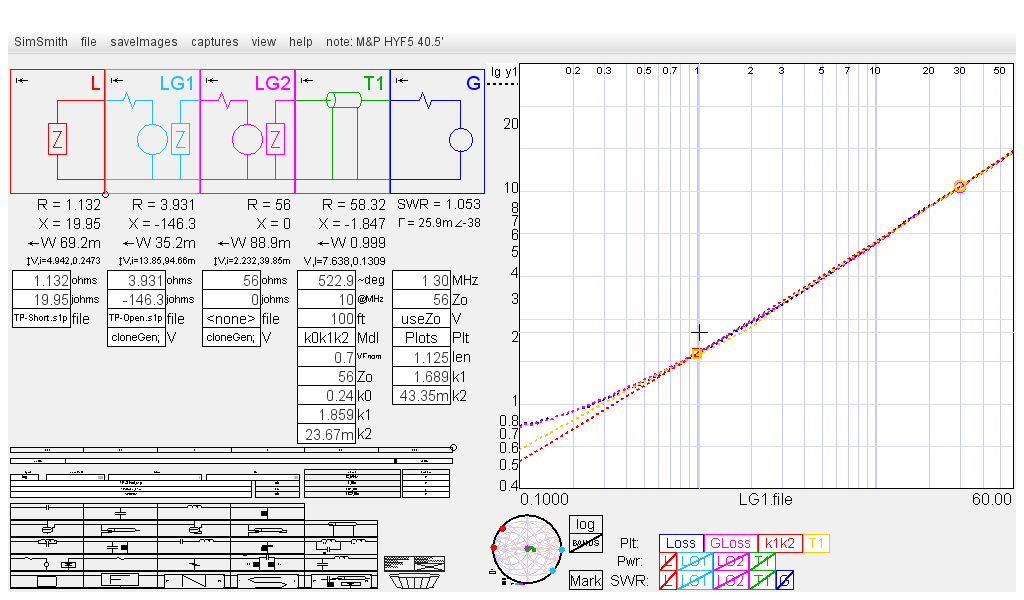The image size is (1024, 600).
Task: Pick the empty rectangle block palette component
Action: tap(47, 580)
